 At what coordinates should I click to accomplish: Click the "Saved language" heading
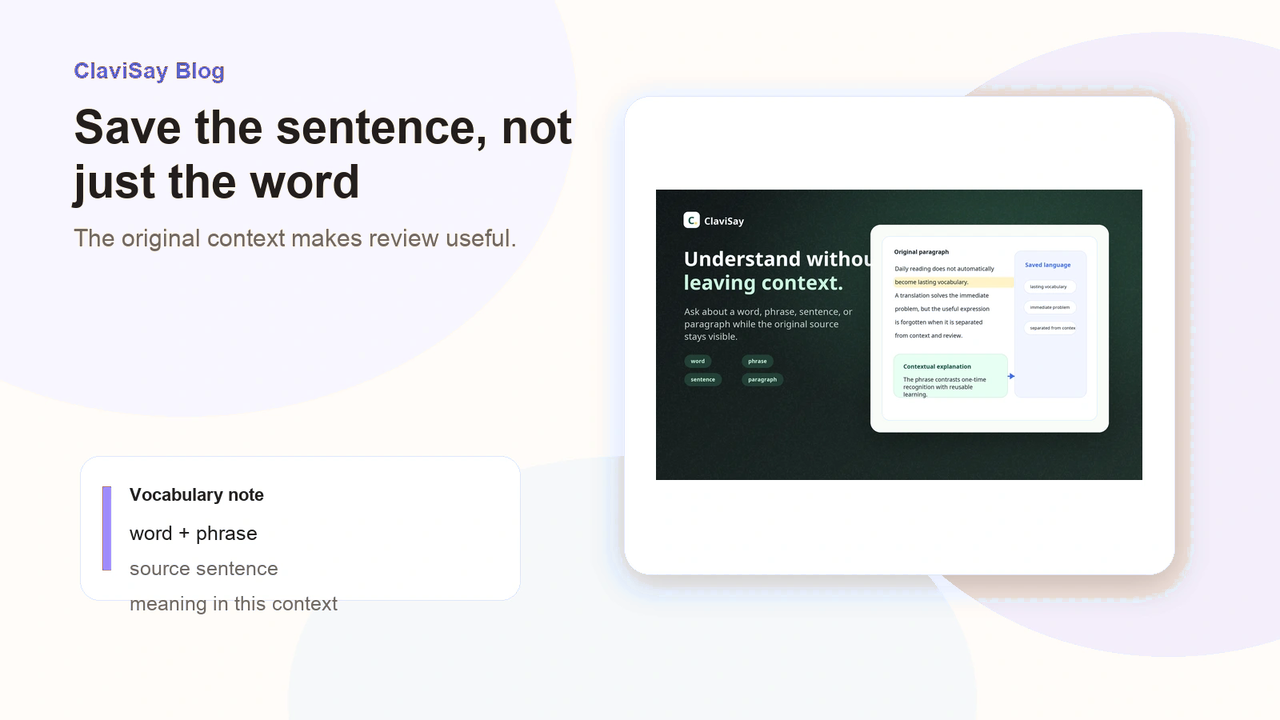tap(1048, 265)
